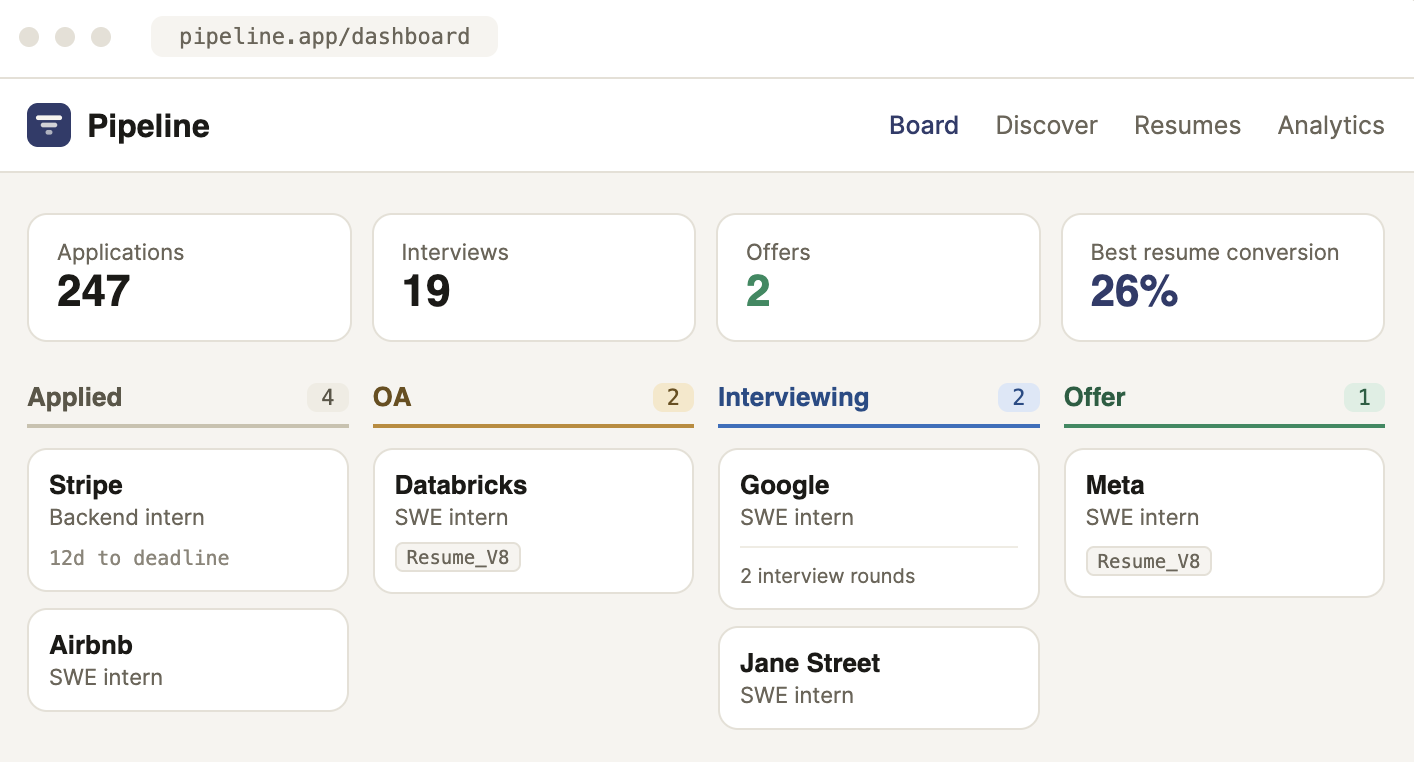
Task: Open the Analytics tab
Action: point(1331,125)
